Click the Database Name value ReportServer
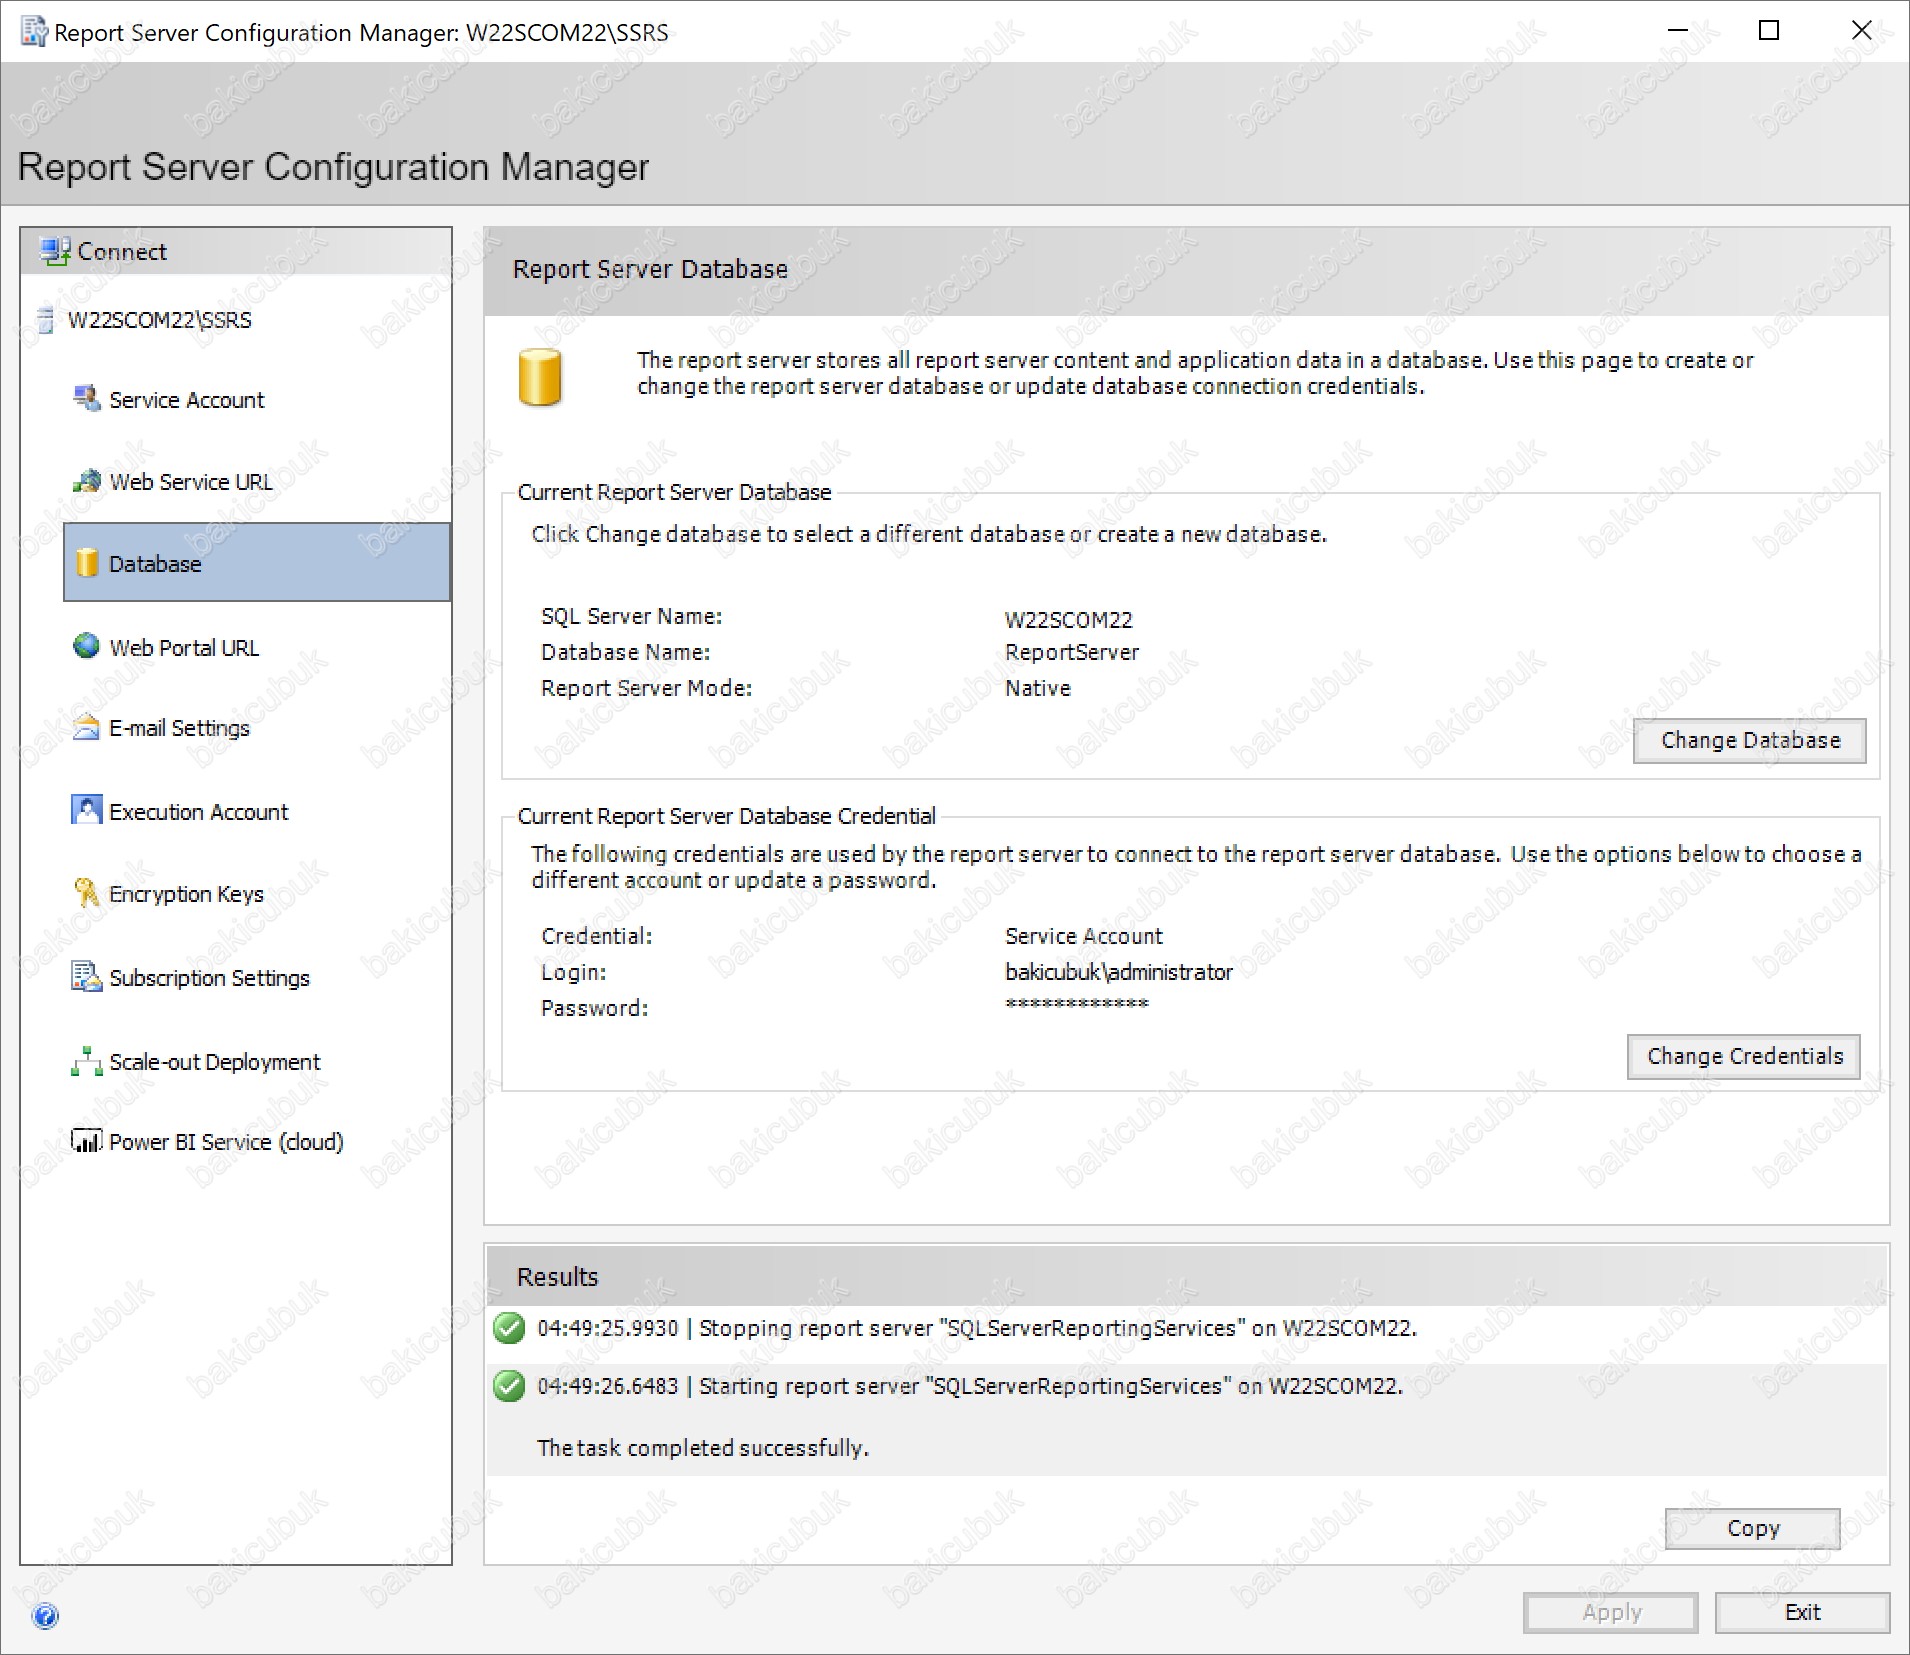 click(1072, 653)
